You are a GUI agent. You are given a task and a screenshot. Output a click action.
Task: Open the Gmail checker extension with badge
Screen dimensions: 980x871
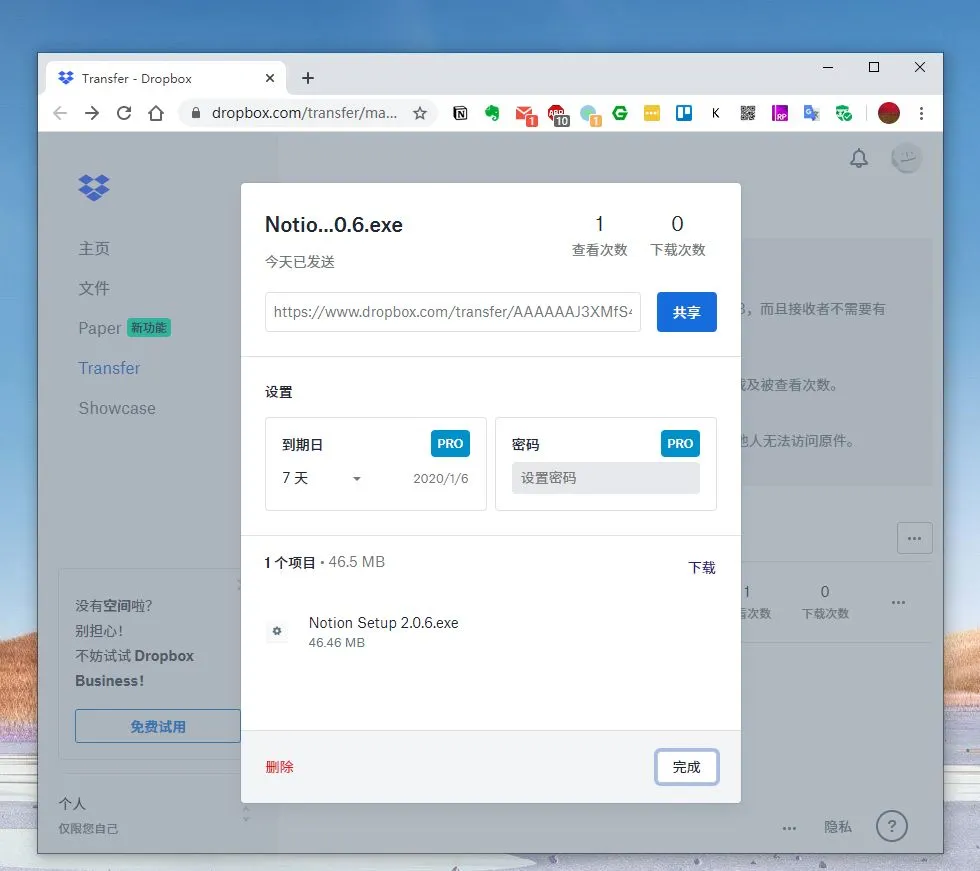[x=526, y=114]
